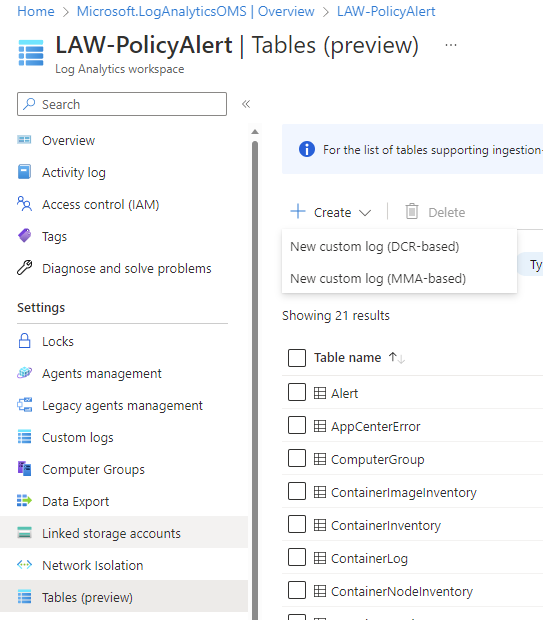Screen dimensions: 543x620
Task: Open Access control (IAM) menu item
Action: pyautogui.click(x=100, y=204)
